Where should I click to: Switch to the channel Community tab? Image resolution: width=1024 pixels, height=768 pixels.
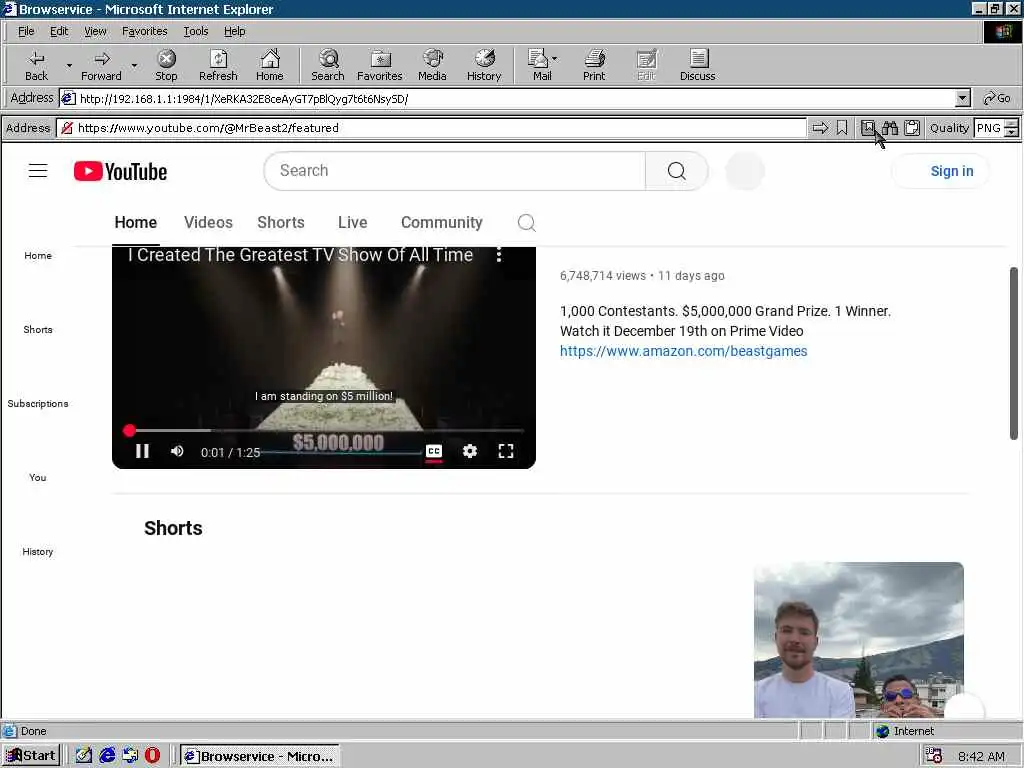441,223
